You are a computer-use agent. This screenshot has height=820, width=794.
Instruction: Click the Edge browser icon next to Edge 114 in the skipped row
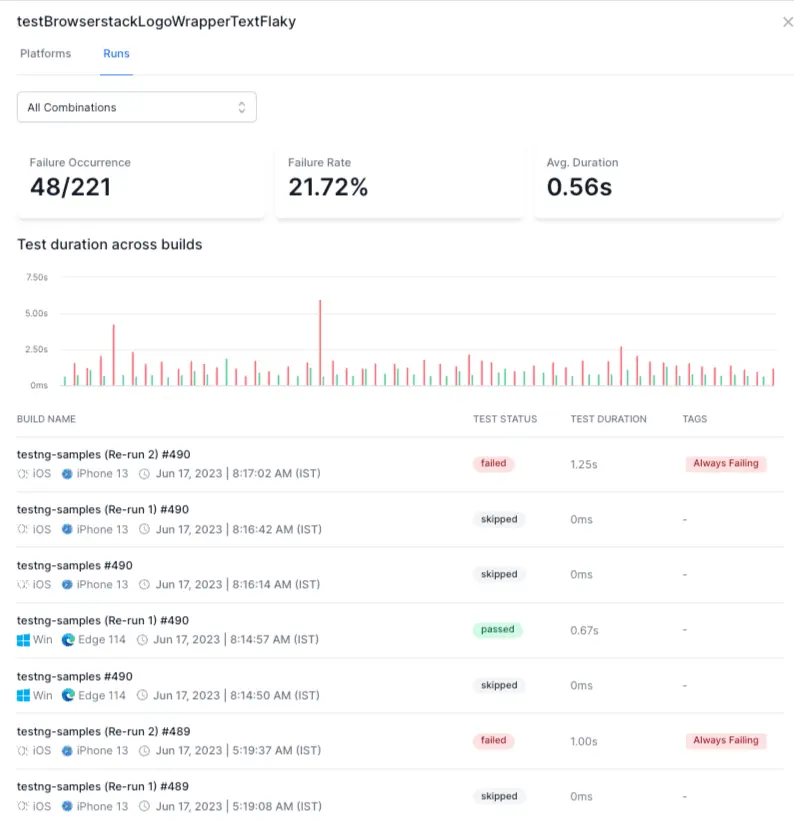point(68,695)
